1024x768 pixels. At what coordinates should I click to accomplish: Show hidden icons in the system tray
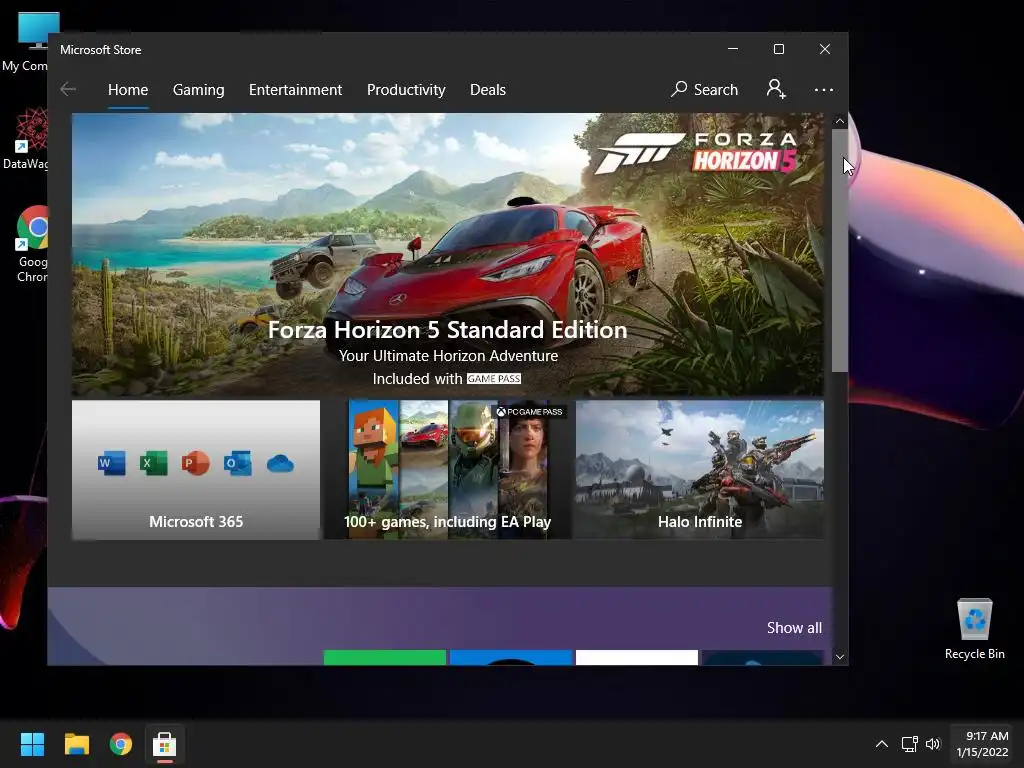coord(882,744)
